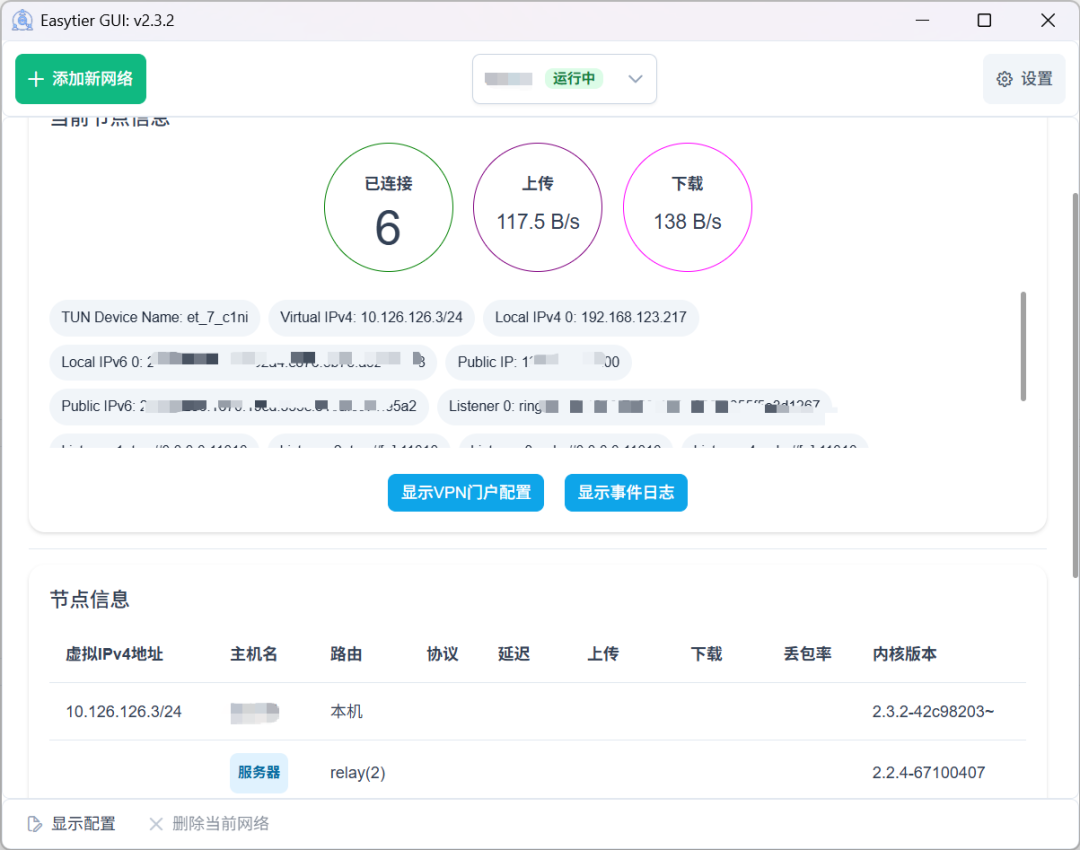Click the 10.126.126.3/24 table cell
The image size is (1080, 850).
[124, 712]
